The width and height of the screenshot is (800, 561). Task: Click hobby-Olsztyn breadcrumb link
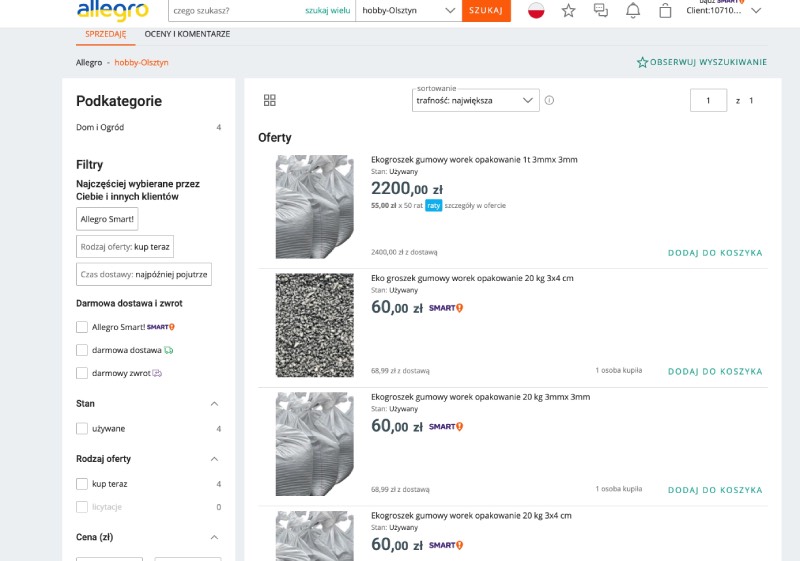[x=141, y=63]
